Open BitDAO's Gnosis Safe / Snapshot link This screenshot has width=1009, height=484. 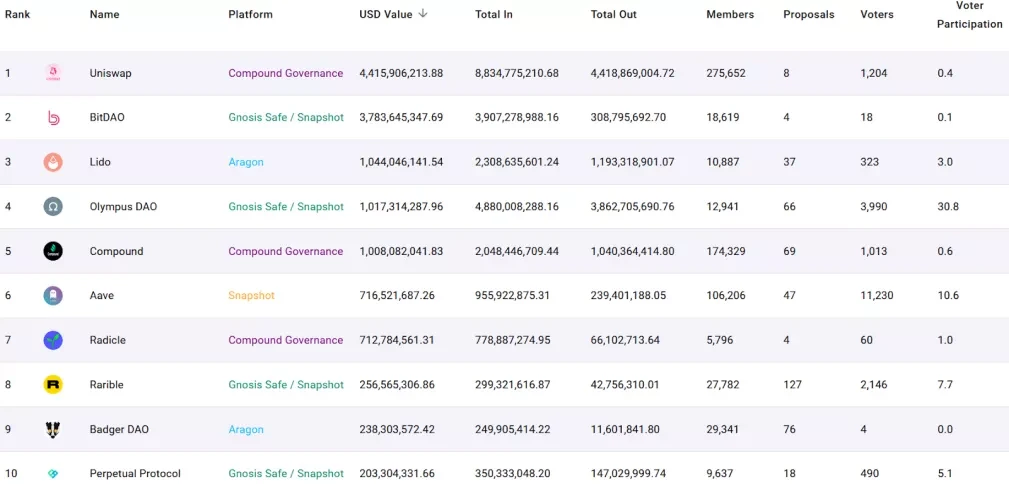(286, 118)
